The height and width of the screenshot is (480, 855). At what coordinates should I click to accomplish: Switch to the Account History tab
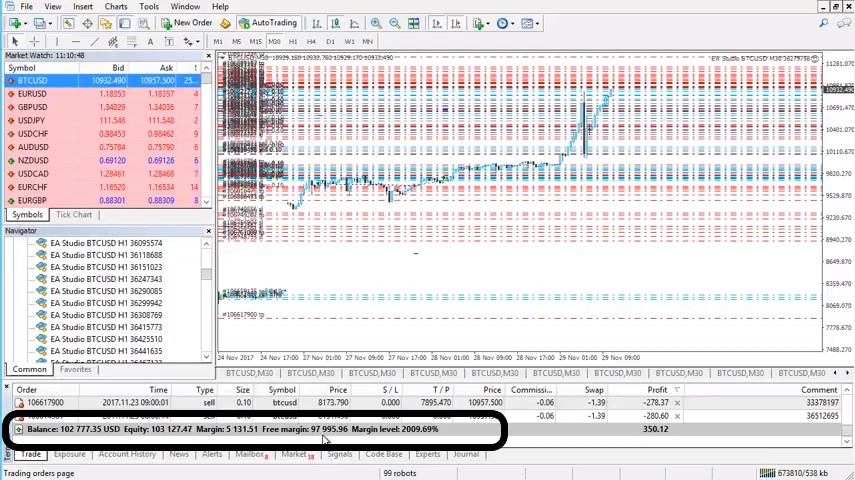click(x=127, y=455)
